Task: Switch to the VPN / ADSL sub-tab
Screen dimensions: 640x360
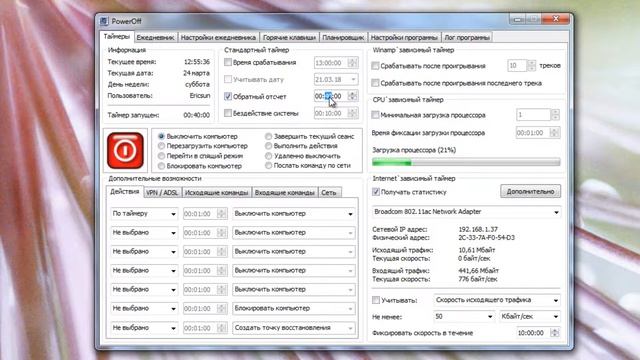Action: [162, 193]
